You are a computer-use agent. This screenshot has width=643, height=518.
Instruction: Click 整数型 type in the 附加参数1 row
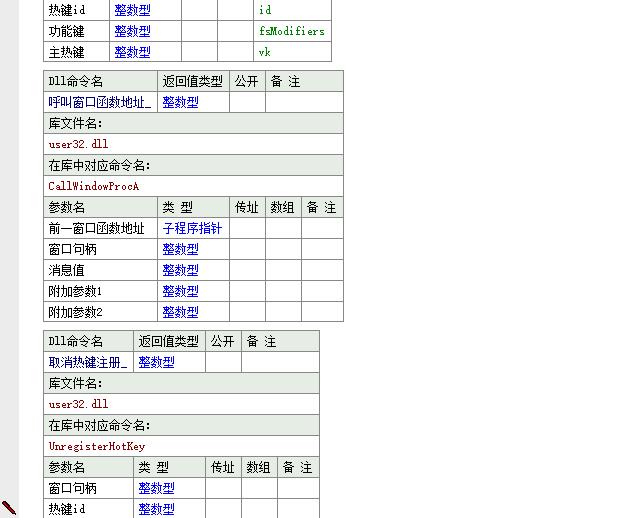pos(180,291)
